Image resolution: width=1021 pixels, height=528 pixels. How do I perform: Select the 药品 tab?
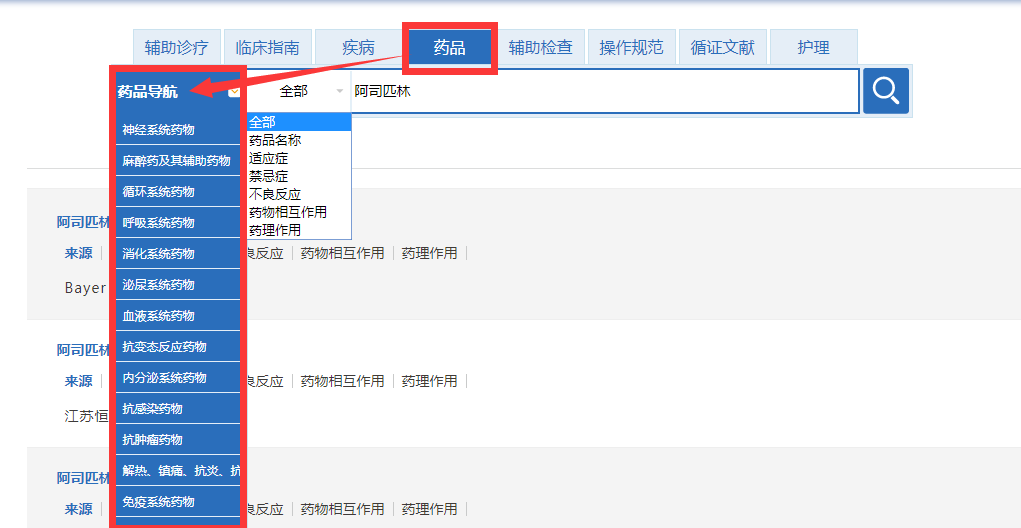coord(449,48)
